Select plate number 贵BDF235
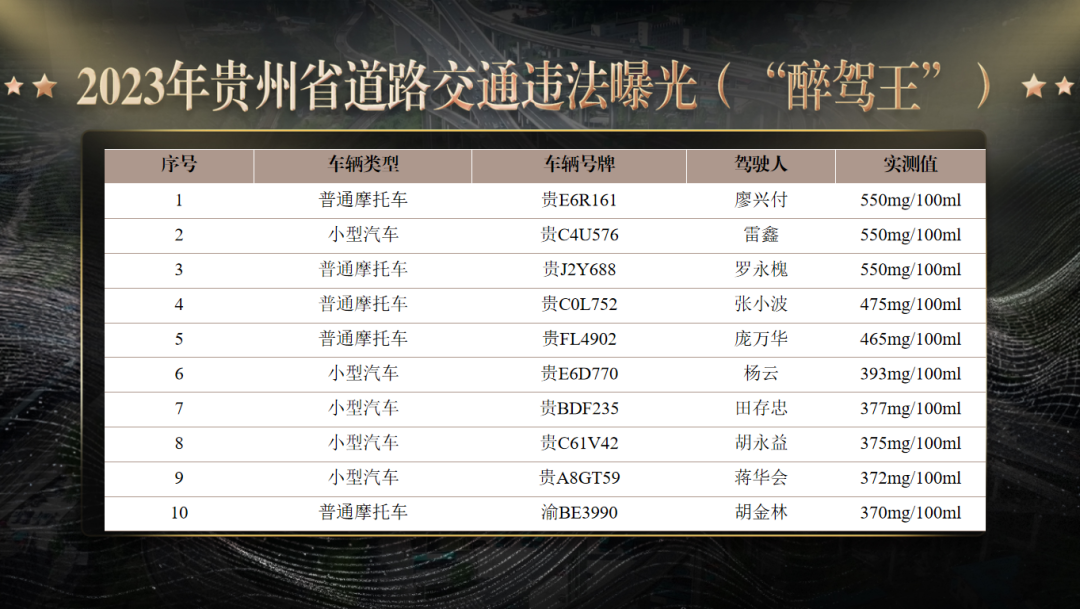This screenshot has width=1080, height=609. click(x=579, y=408)
